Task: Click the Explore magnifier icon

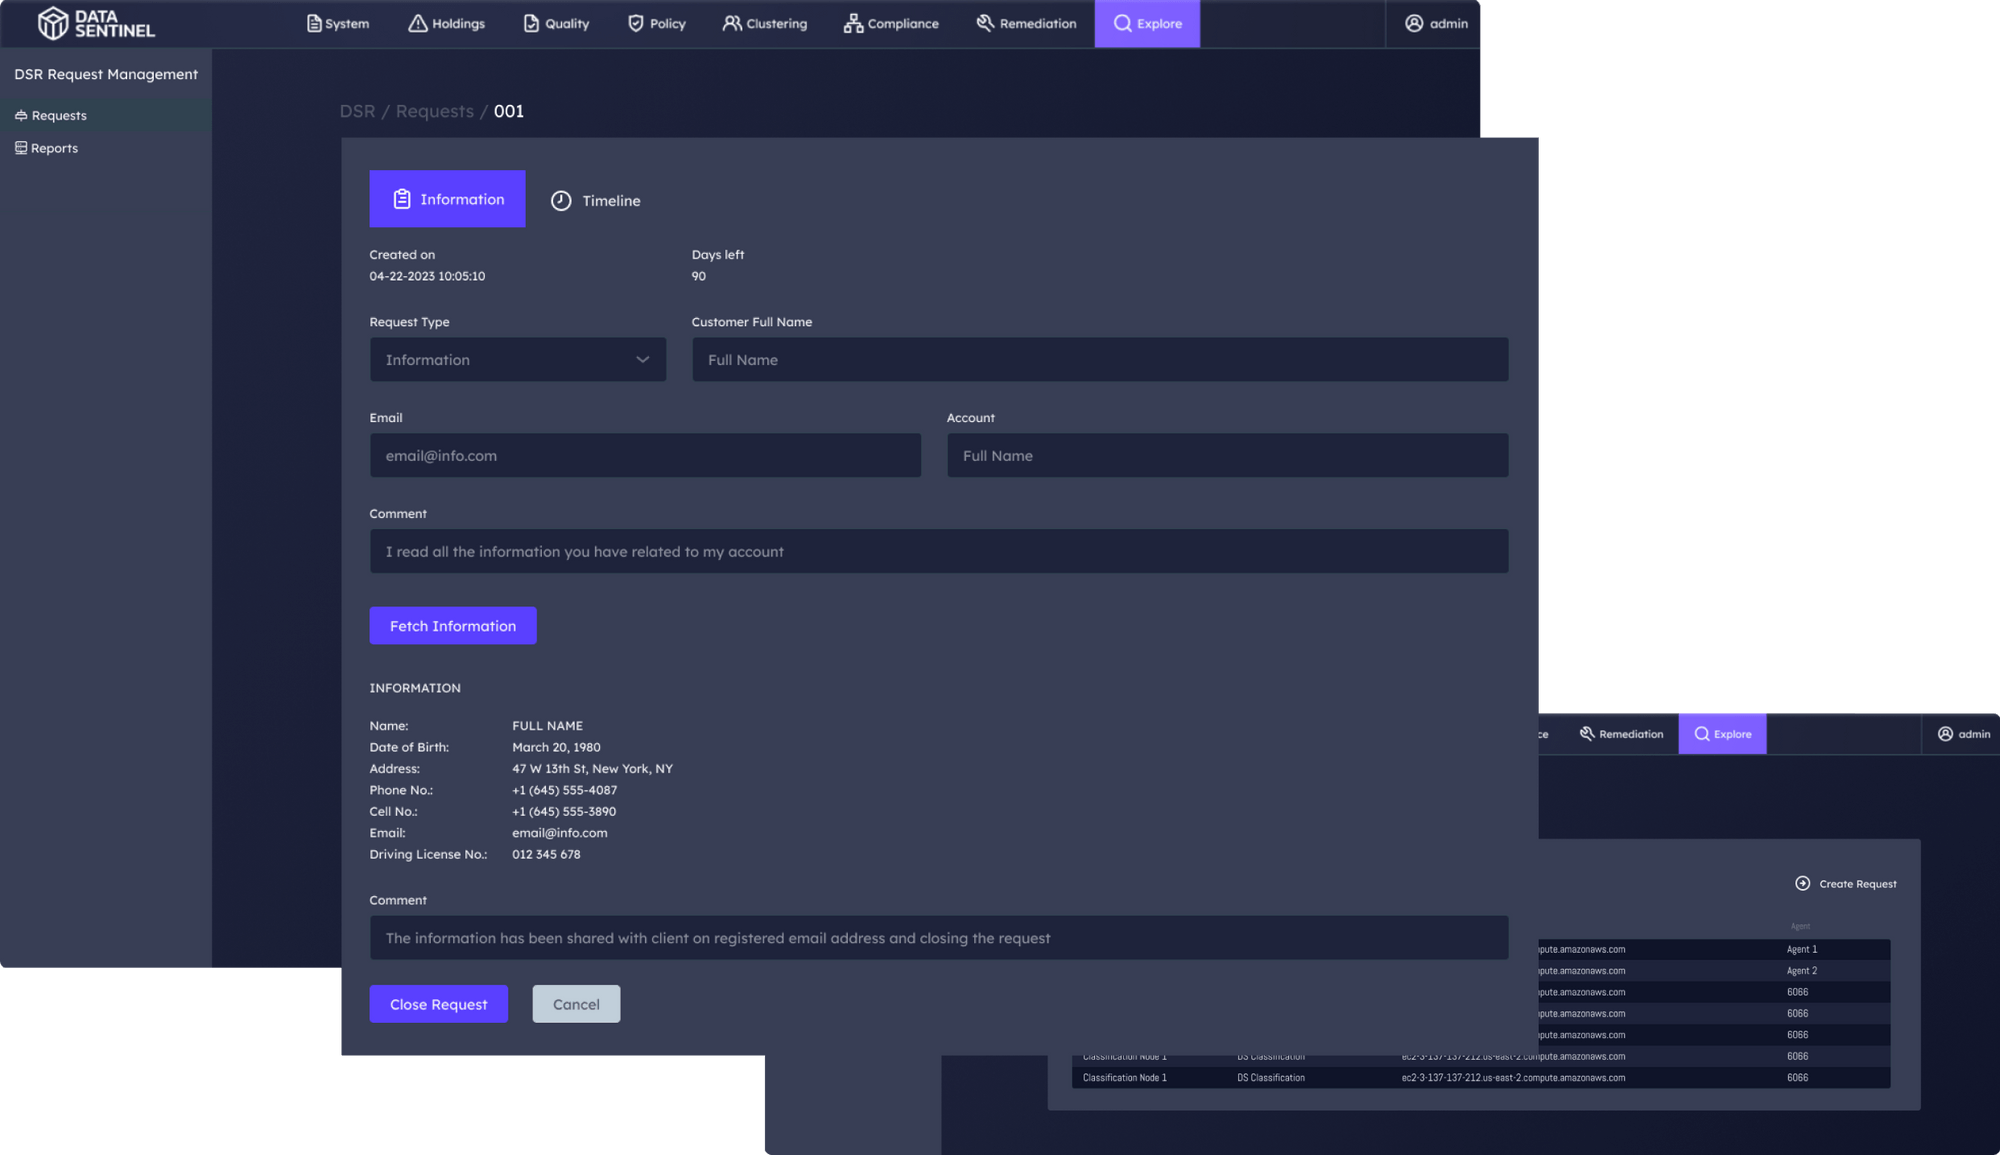Action: point(1122,23)
